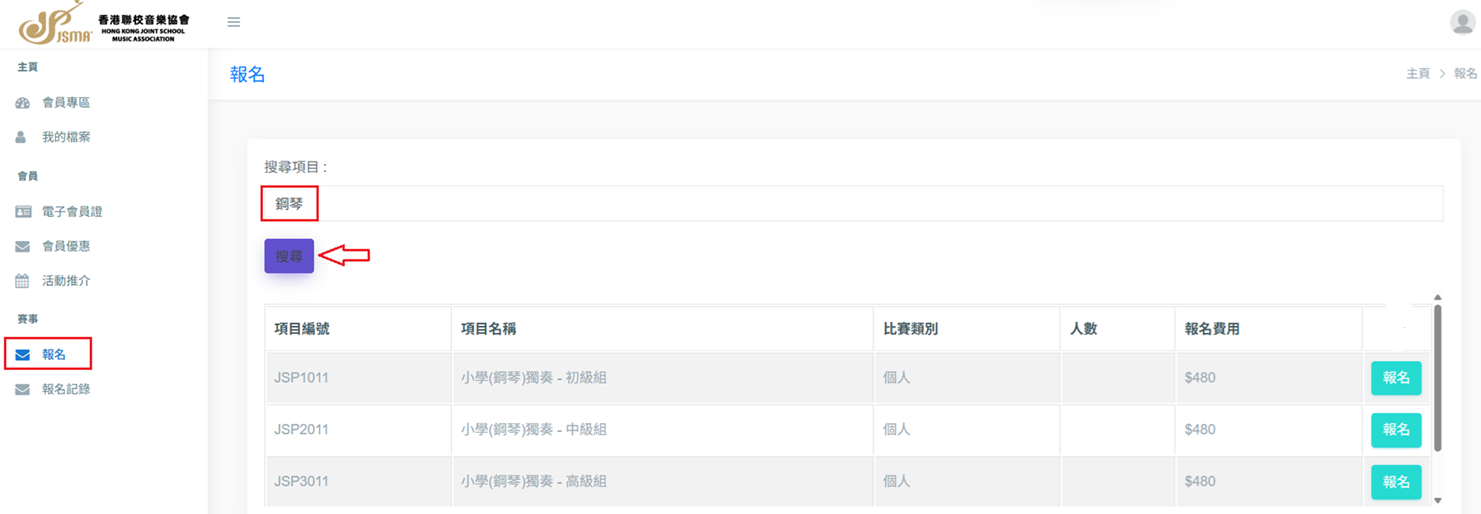Viewport: 1481px width, 514px height.
Task: Click the JSMA logo at top left
Action: pos(105,25)
